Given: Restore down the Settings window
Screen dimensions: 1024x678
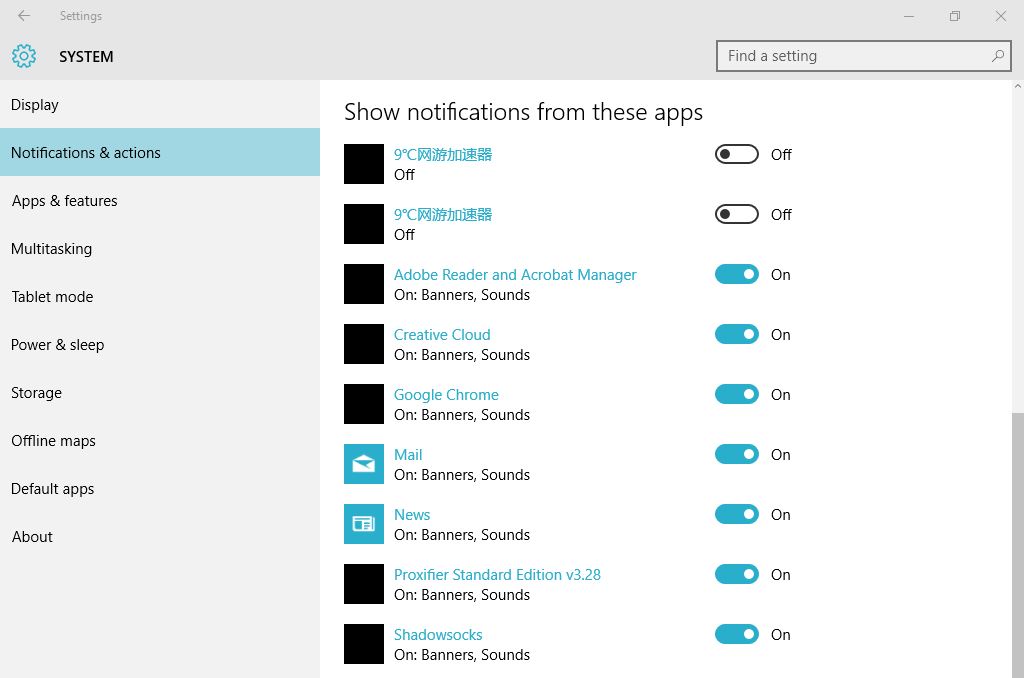Looking at the screenshot, I should click(955, 16).
